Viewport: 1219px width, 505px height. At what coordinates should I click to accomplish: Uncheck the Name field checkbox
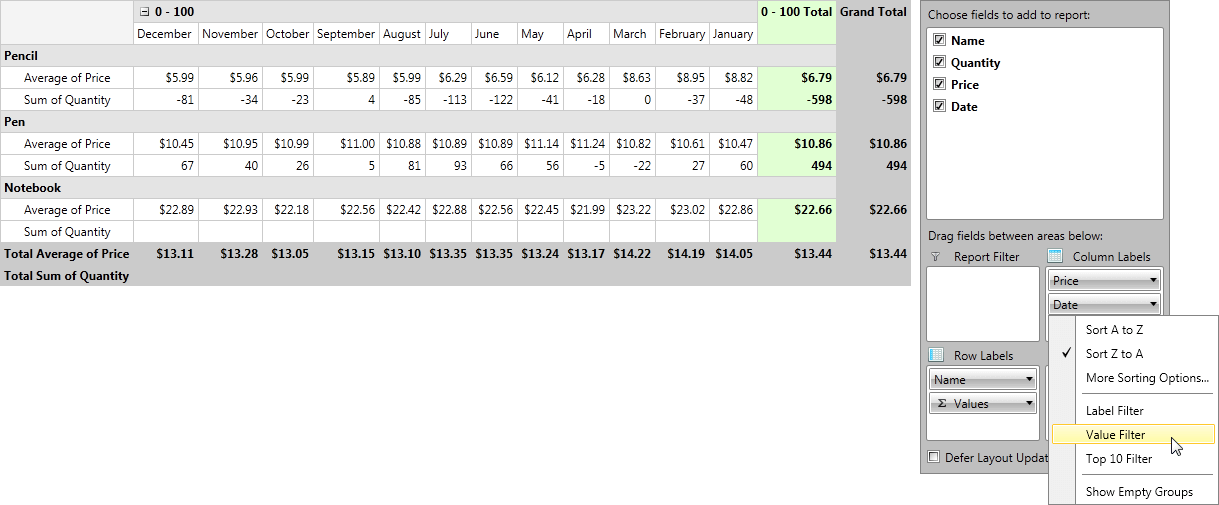click(x=939, y=41)
